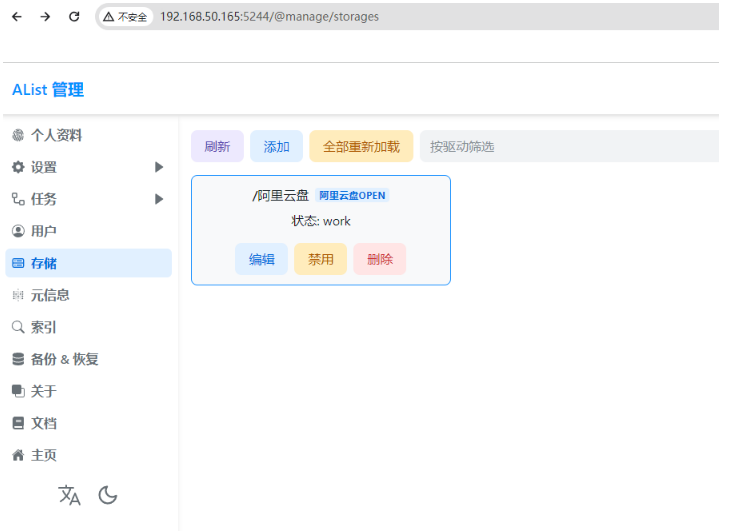
Task: Reload the page using browser refresh button
Action: click(74, 17)
